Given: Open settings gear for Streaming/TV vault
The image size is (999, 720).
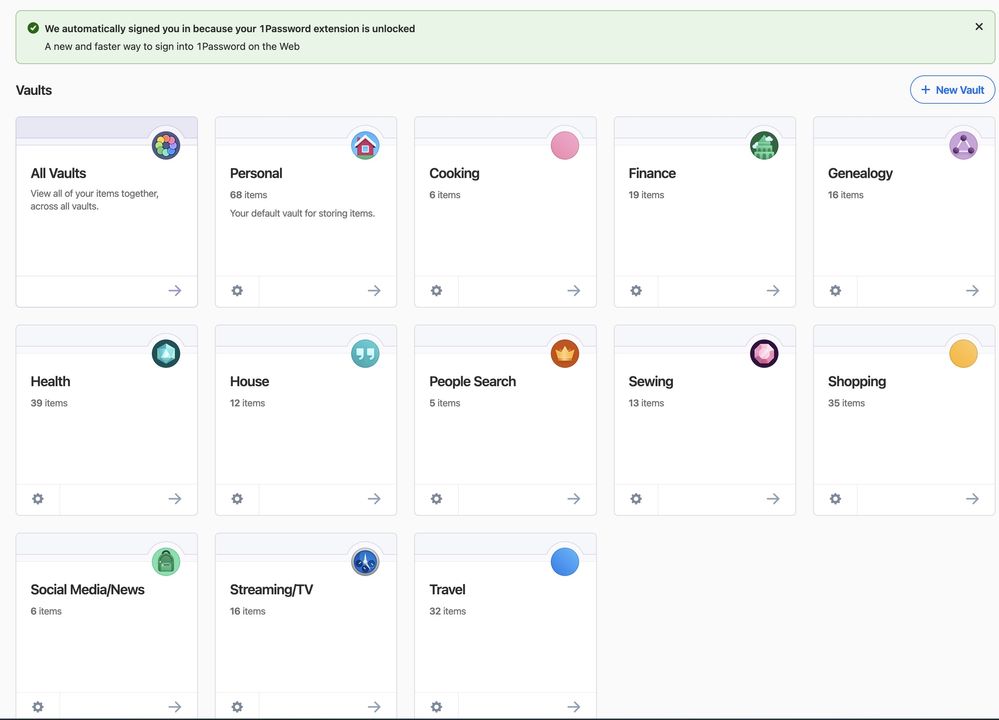Looking at the screenshot, I should (x=237, y=707).
